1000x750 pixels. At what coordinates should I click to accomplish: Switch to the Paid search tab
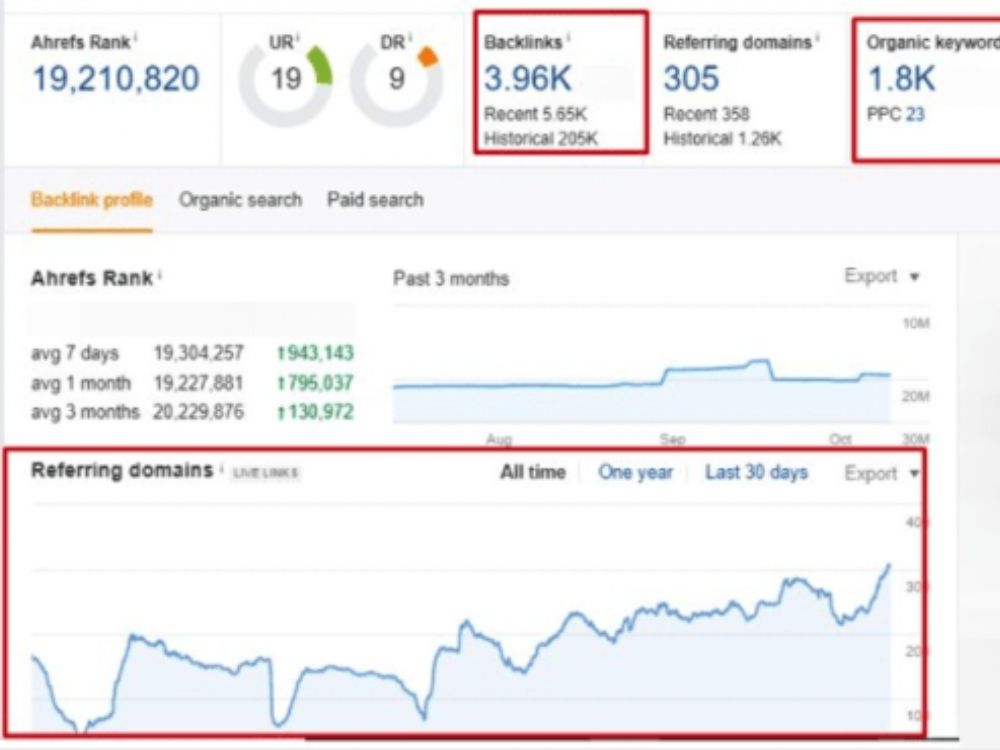tap(376, 200)
